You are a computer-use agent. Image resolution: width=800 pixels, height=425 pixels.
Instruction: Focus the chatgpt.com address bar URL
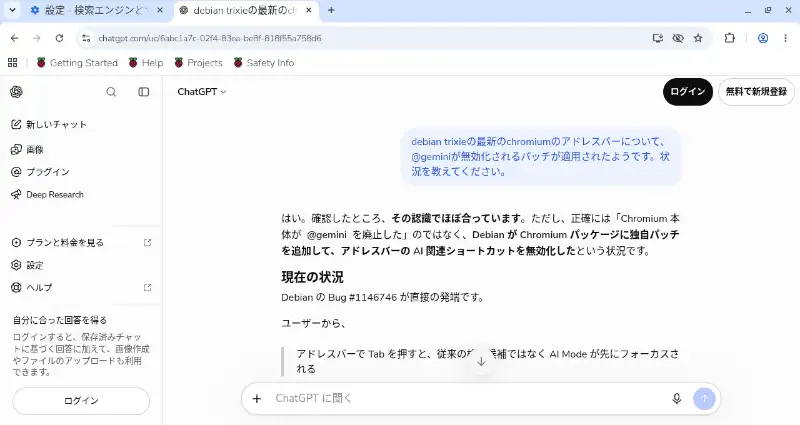(x=210, y=38)
